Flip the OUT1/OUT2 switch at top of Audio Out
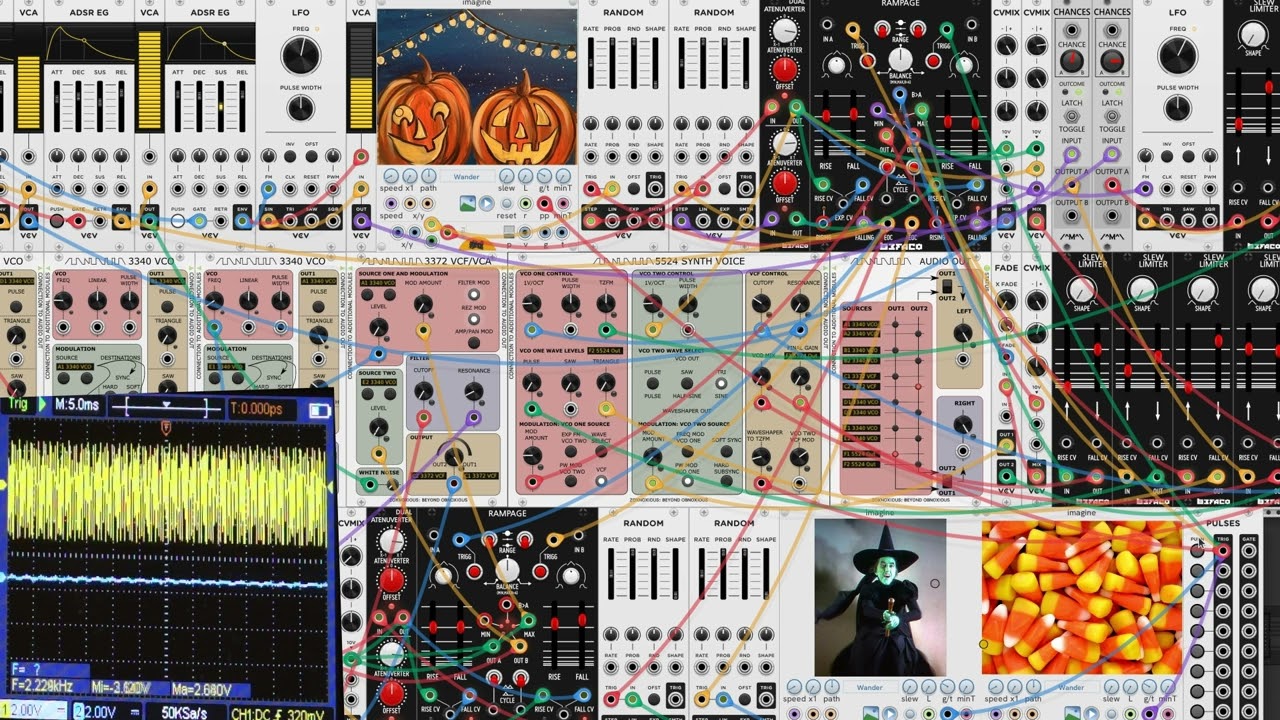This screenshot has height=720, width=1280. click(947, 287)
